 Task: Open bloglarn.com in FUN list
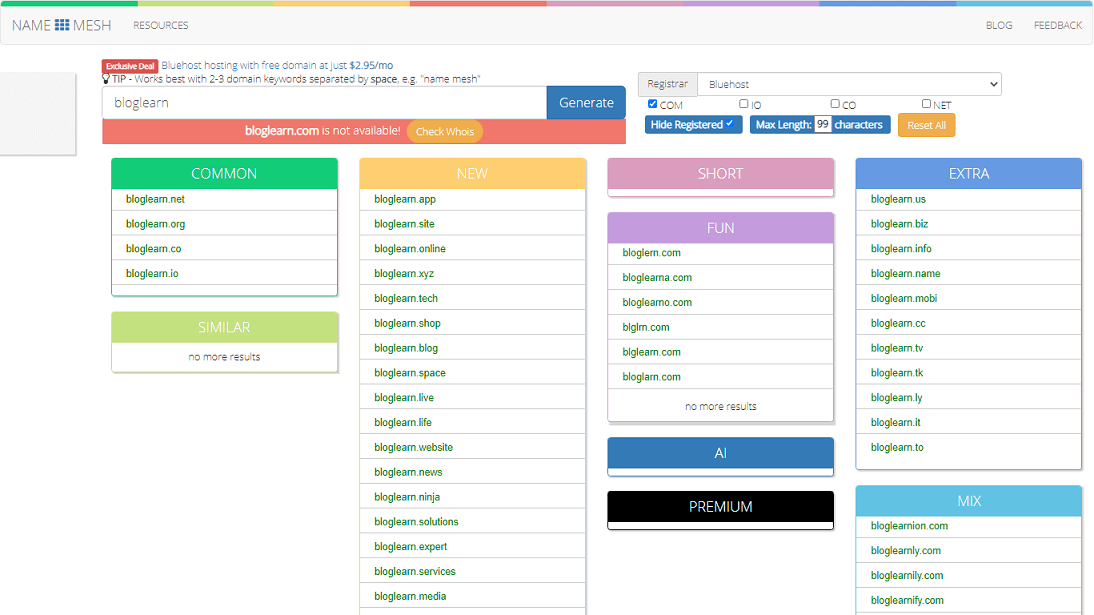tap(652, 376)
